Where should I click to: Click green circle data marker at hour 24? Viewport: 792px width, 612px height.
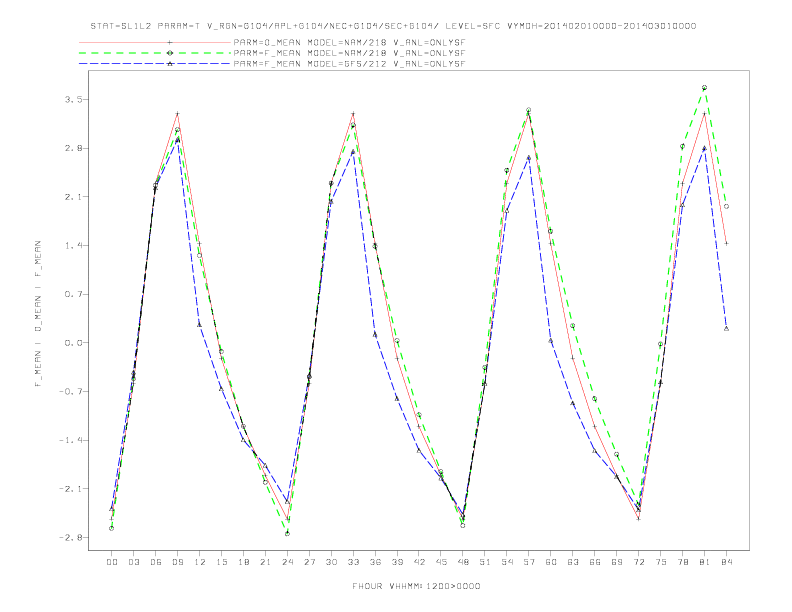(x=287, y=533)
